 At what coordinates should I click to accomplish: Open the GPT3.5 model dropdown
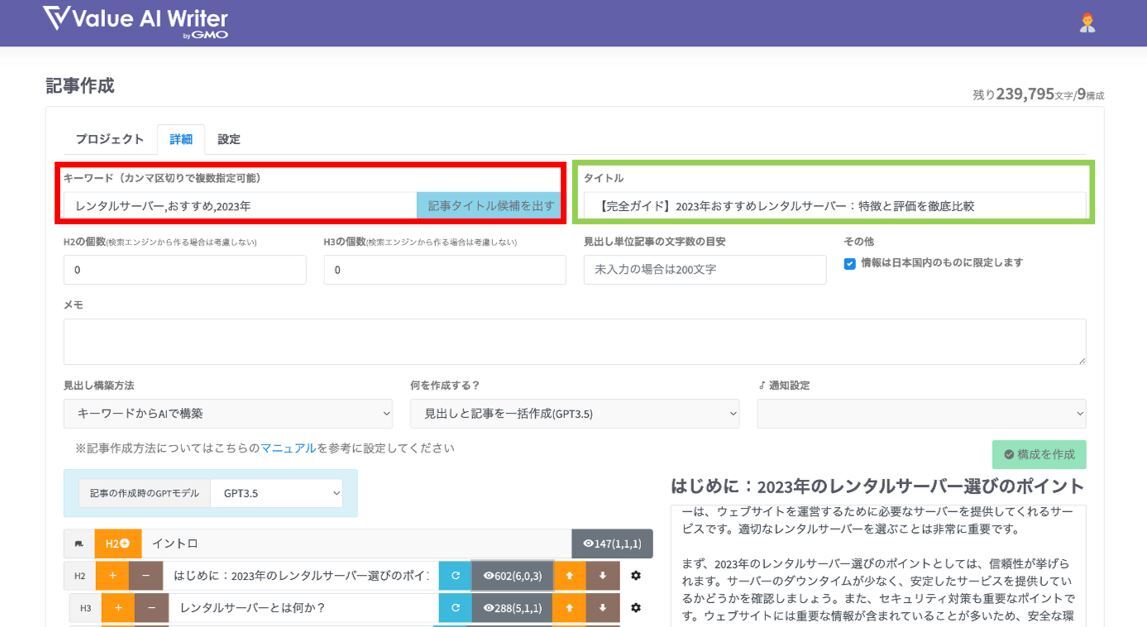coord(277,493)
